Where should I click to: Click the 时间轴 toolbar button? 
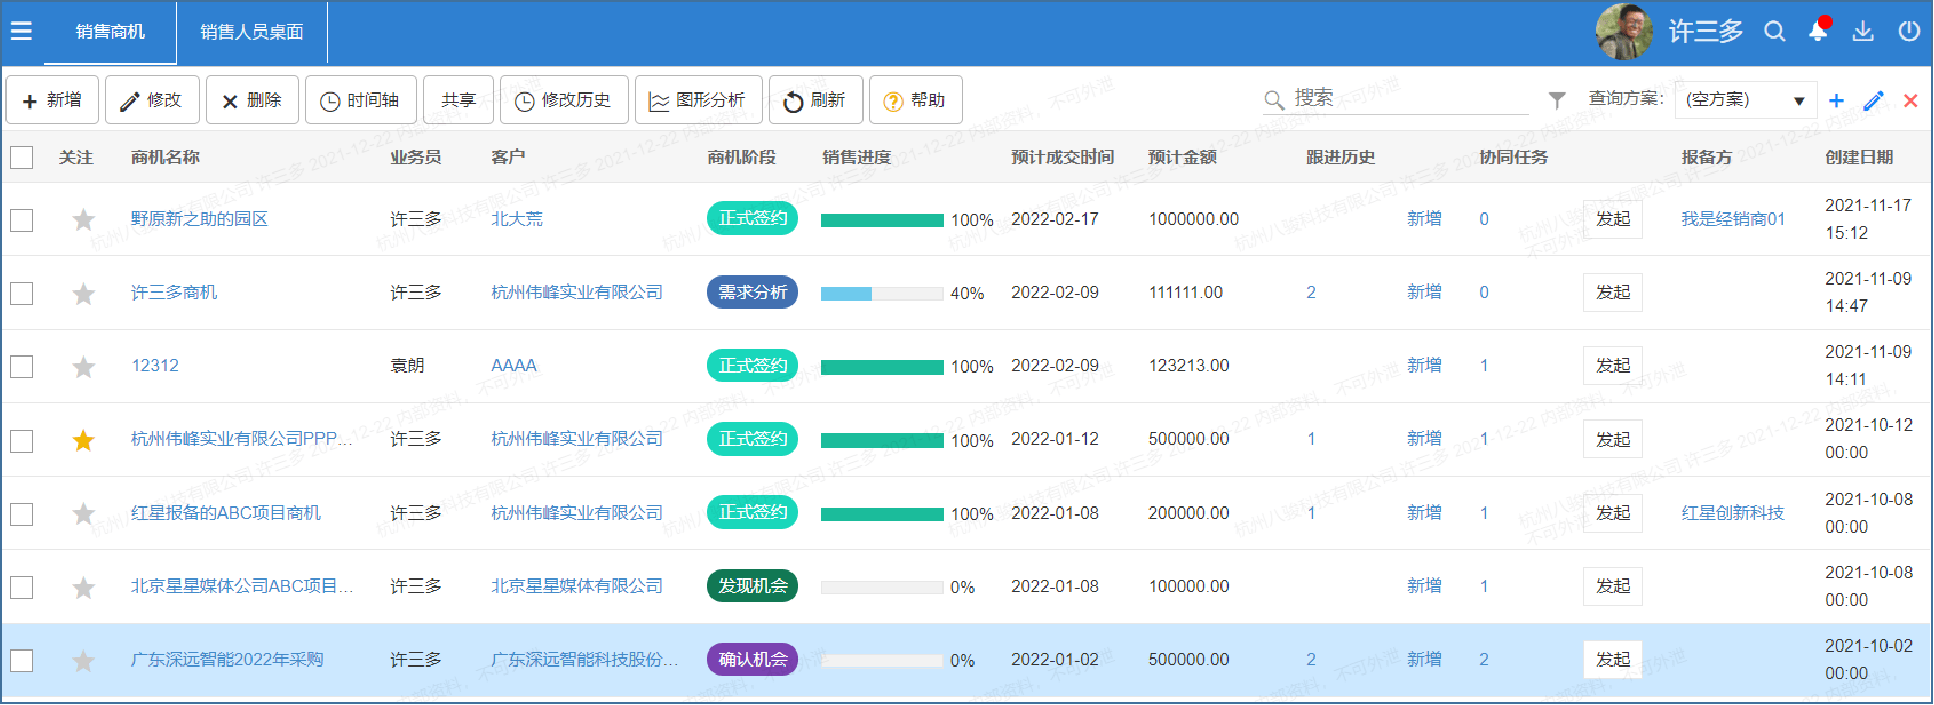coord(359,100)
